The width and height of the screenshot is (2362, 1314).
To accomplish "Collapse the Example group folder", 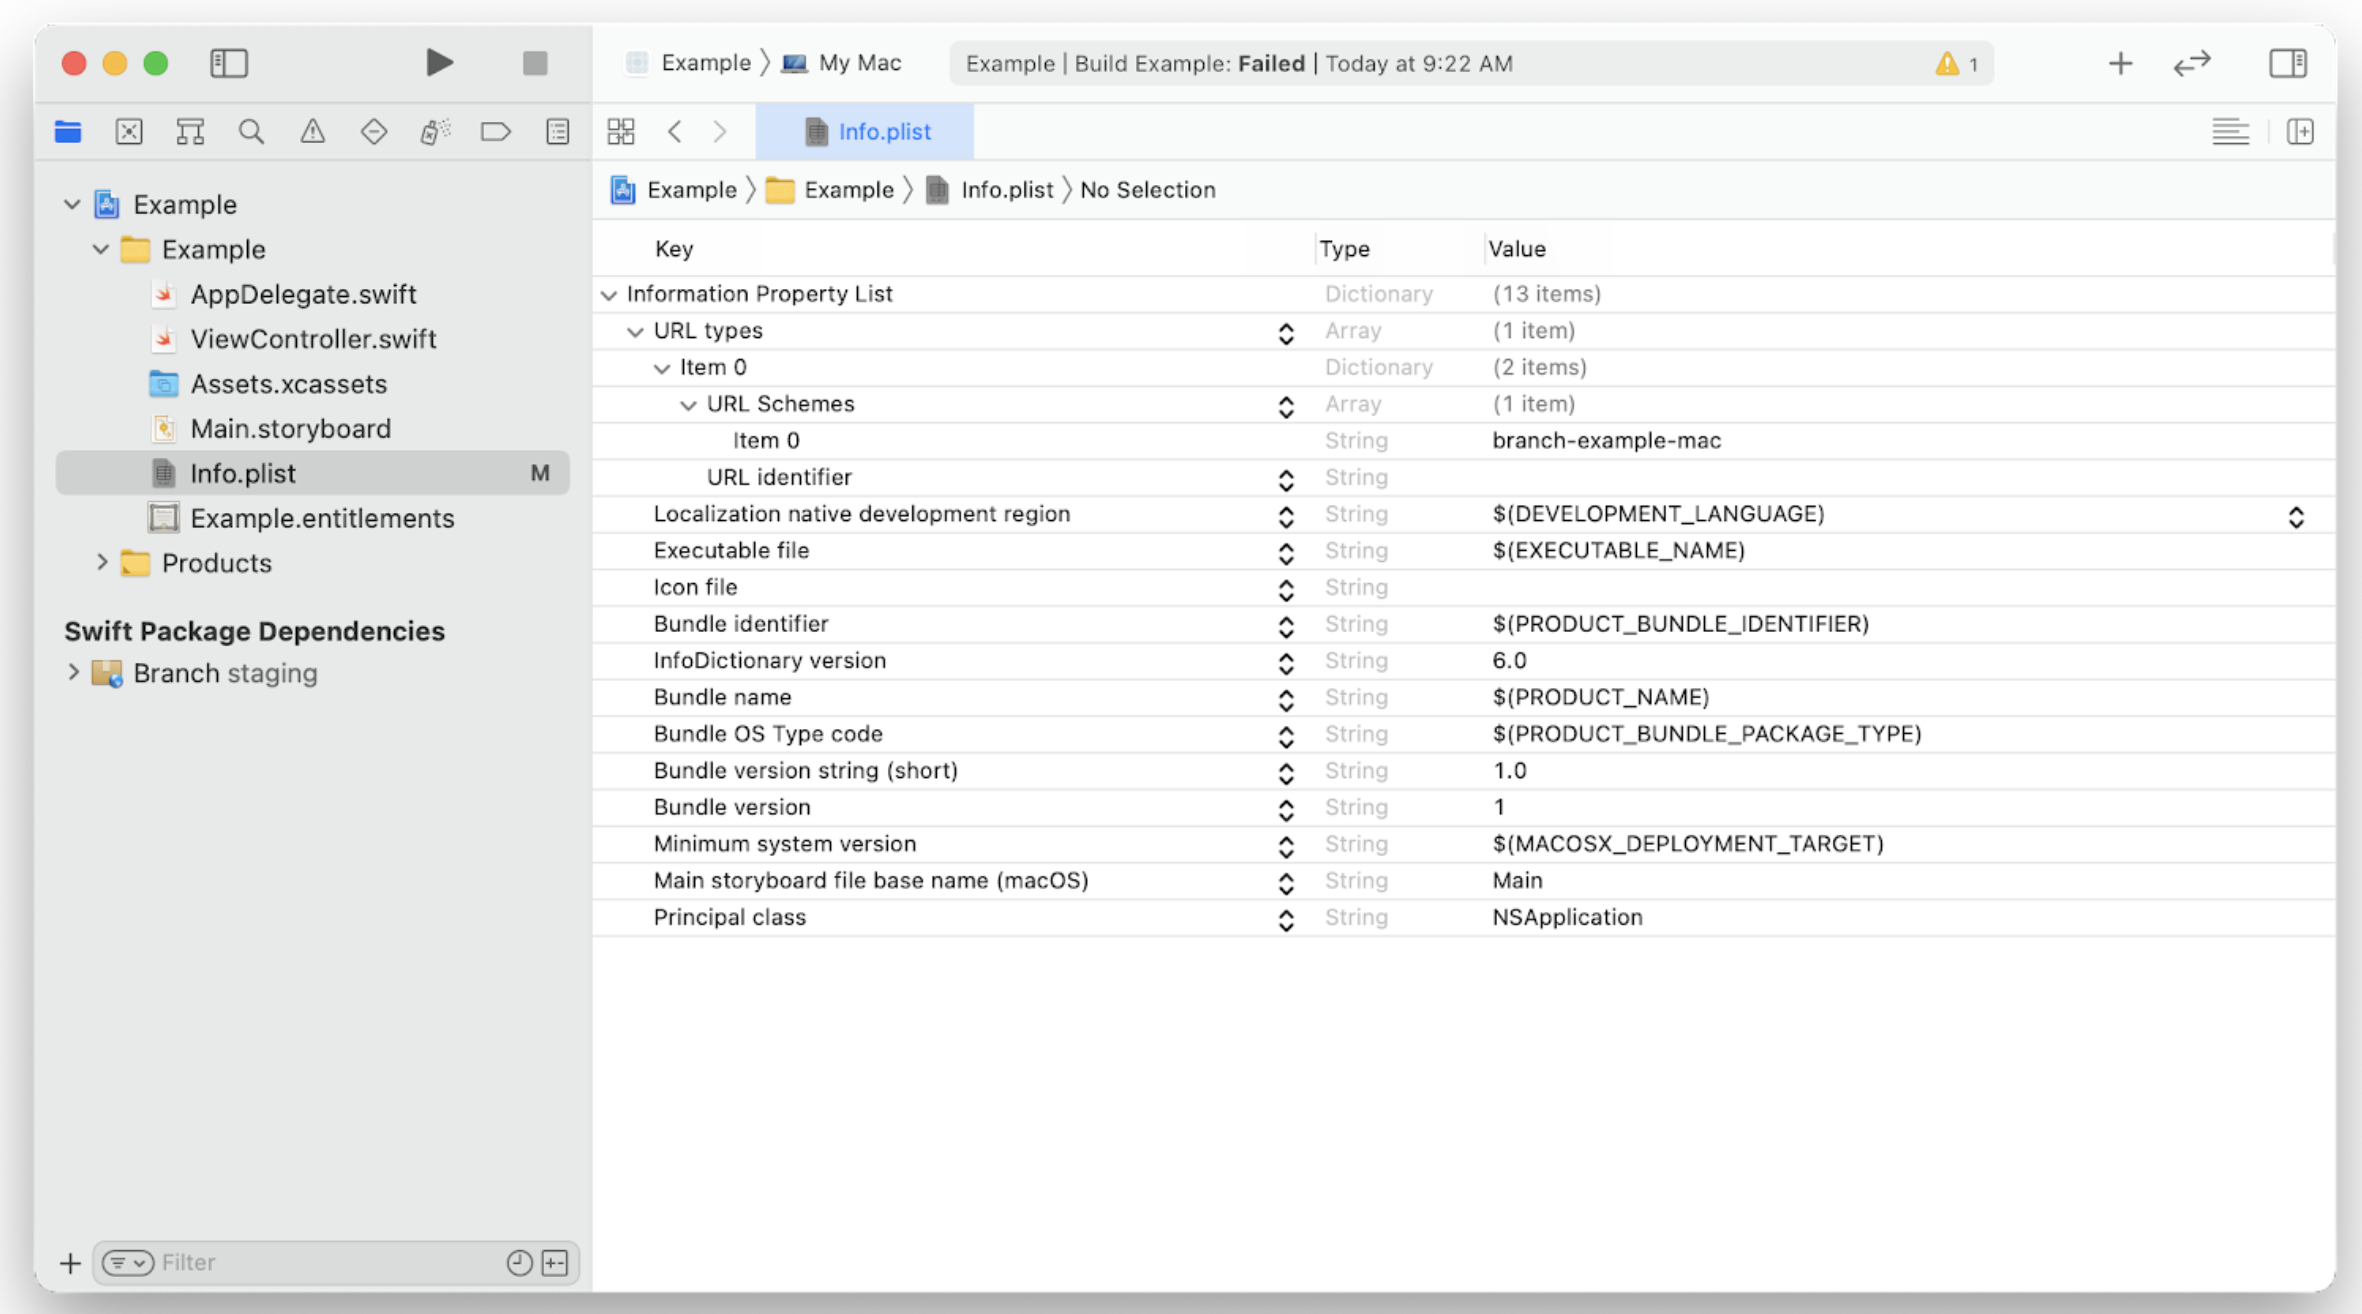I will pos(101,249).
